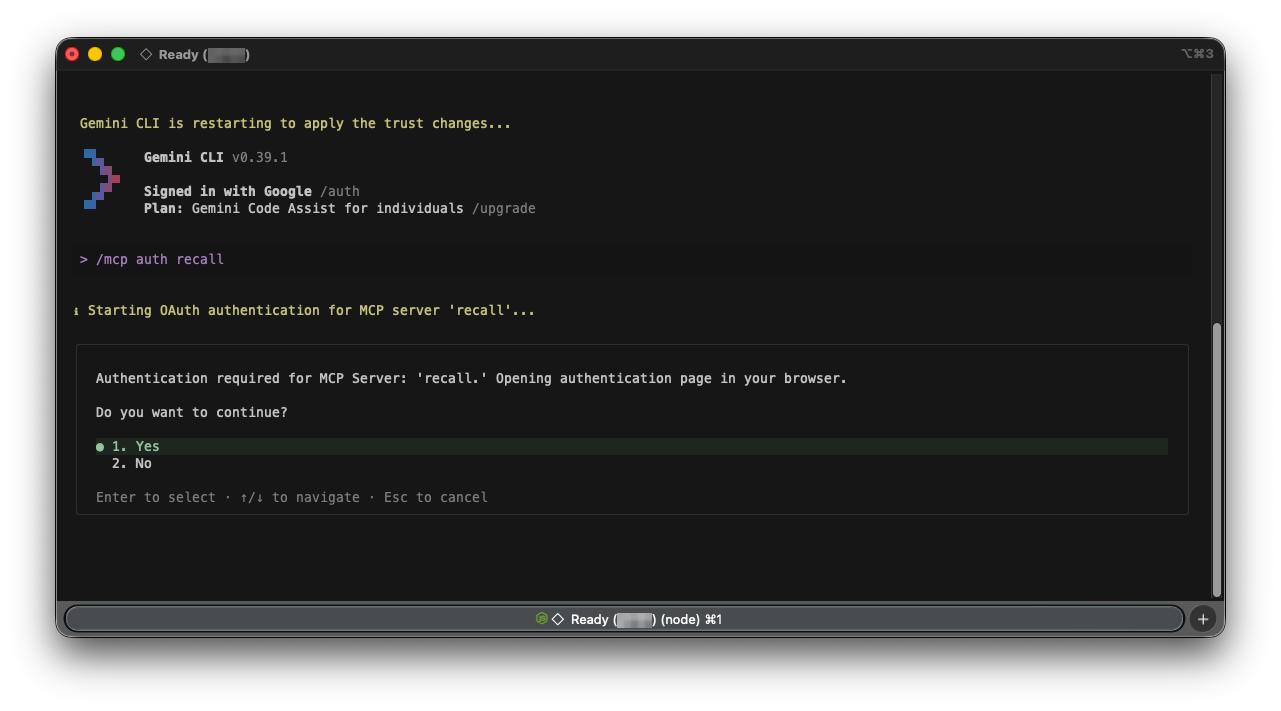Screen dimensions: 1281x711
Task: Select the "1. Yes" option
Action: (631, 446)
